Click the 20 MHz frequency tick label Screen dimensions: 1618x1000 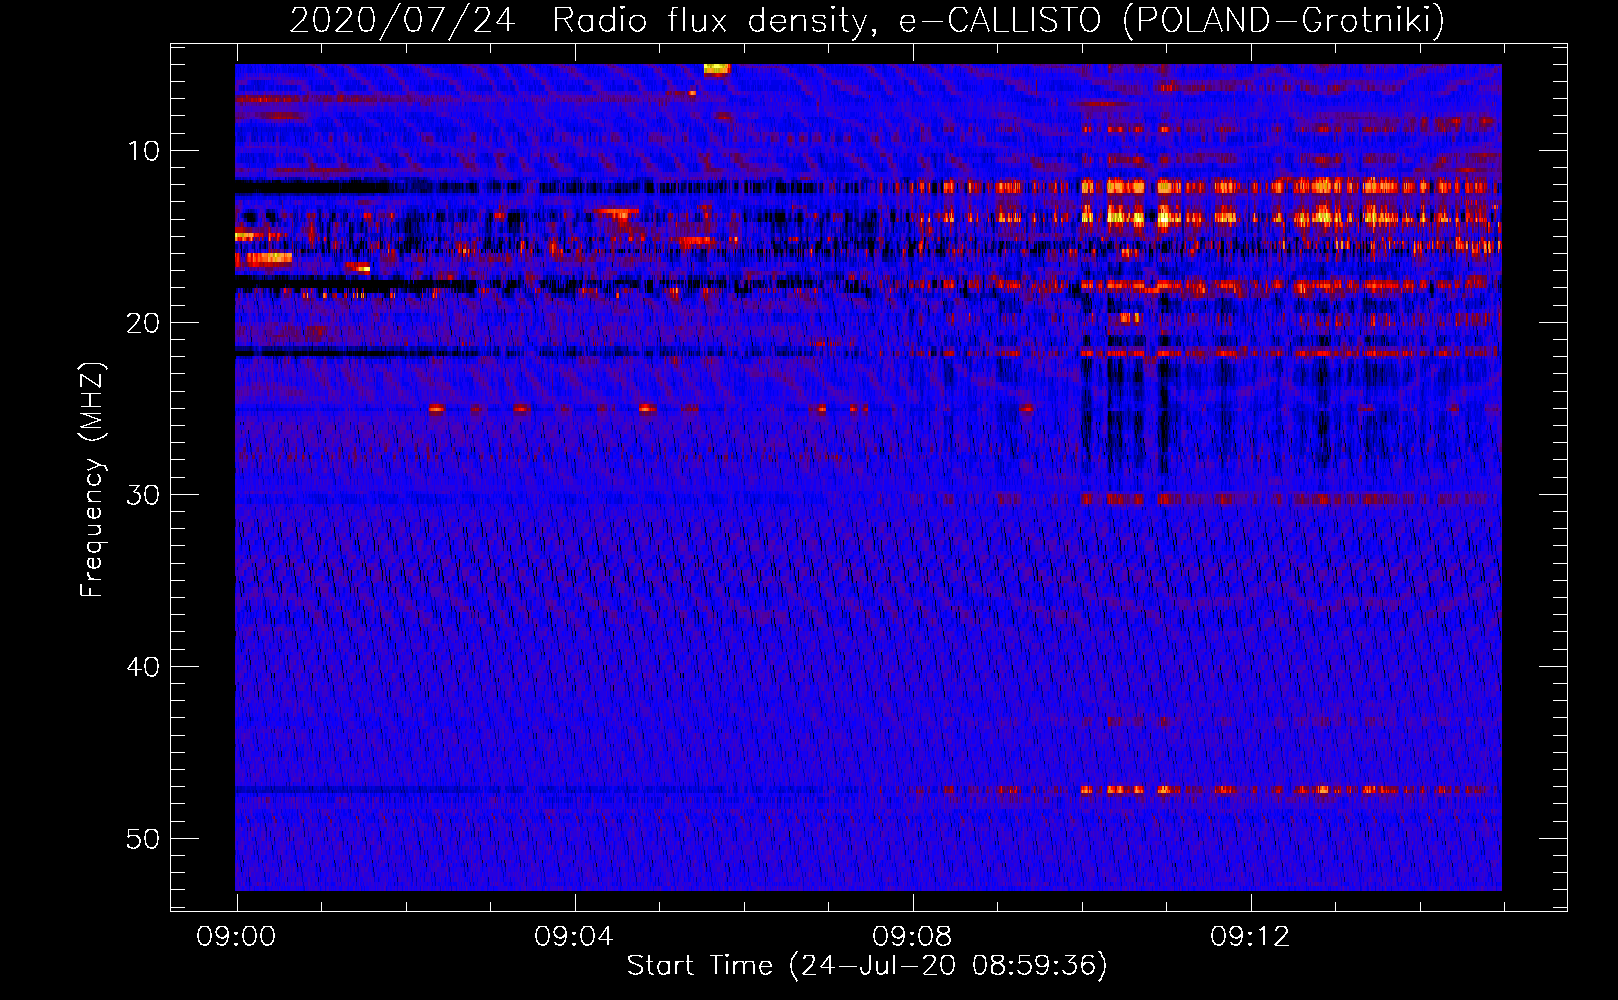tap(144, 323)
